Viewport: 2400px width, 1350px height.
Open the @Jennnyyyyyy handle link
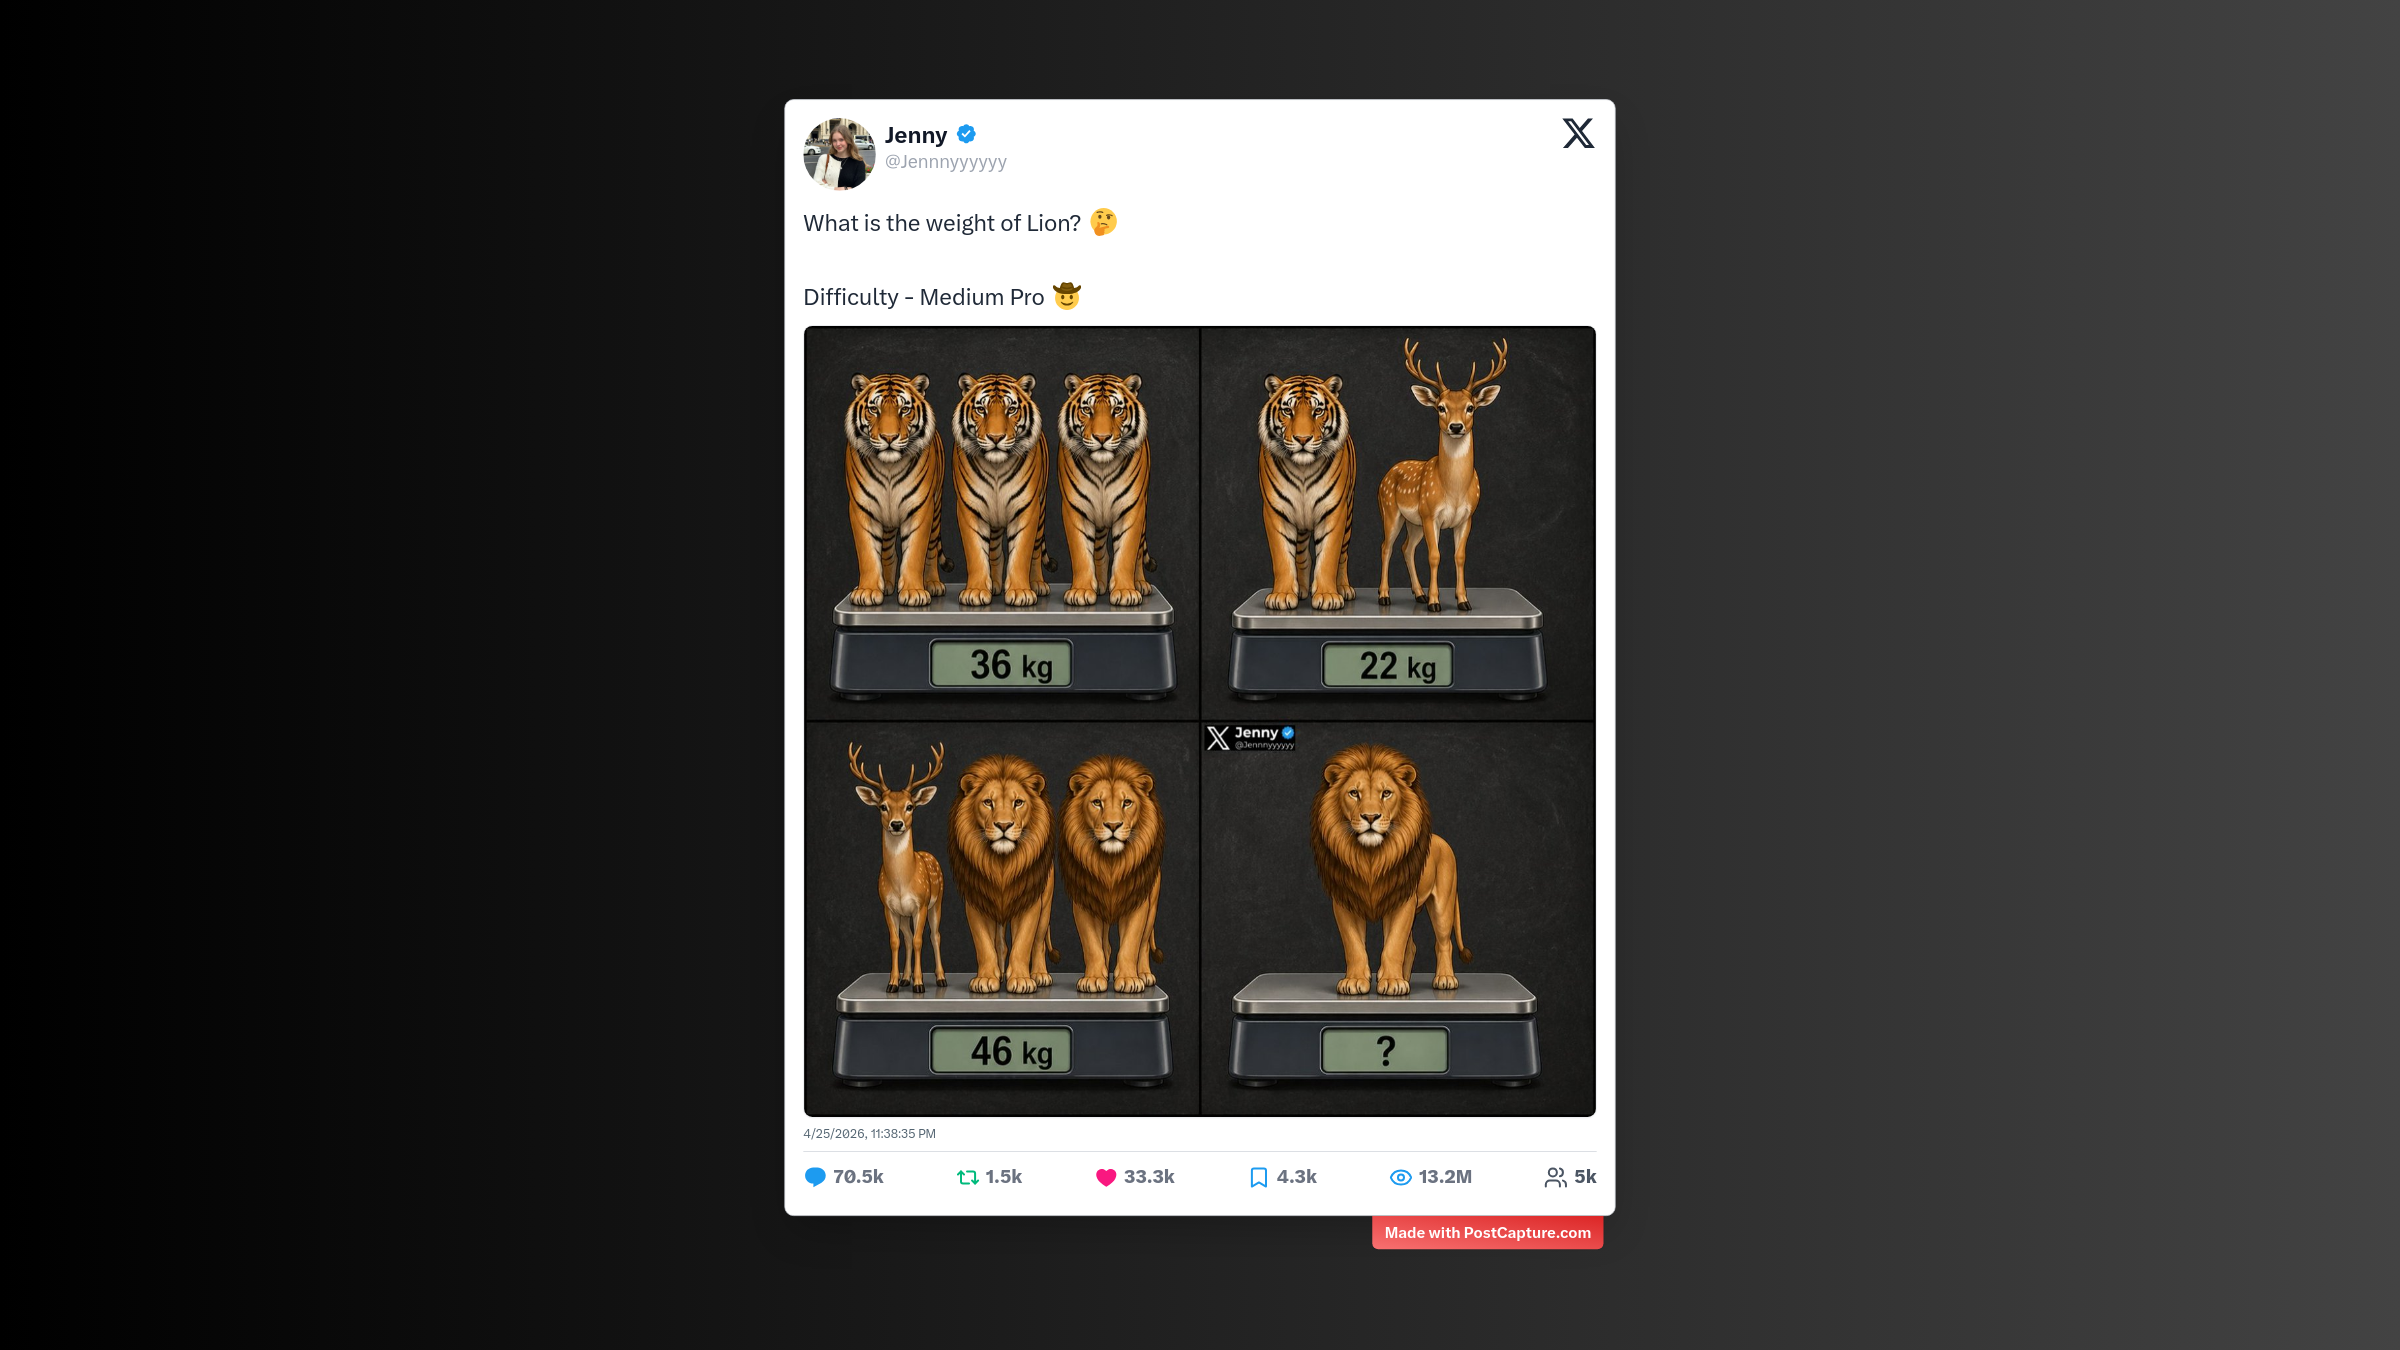pyautogui.click(x=945, y=162)
